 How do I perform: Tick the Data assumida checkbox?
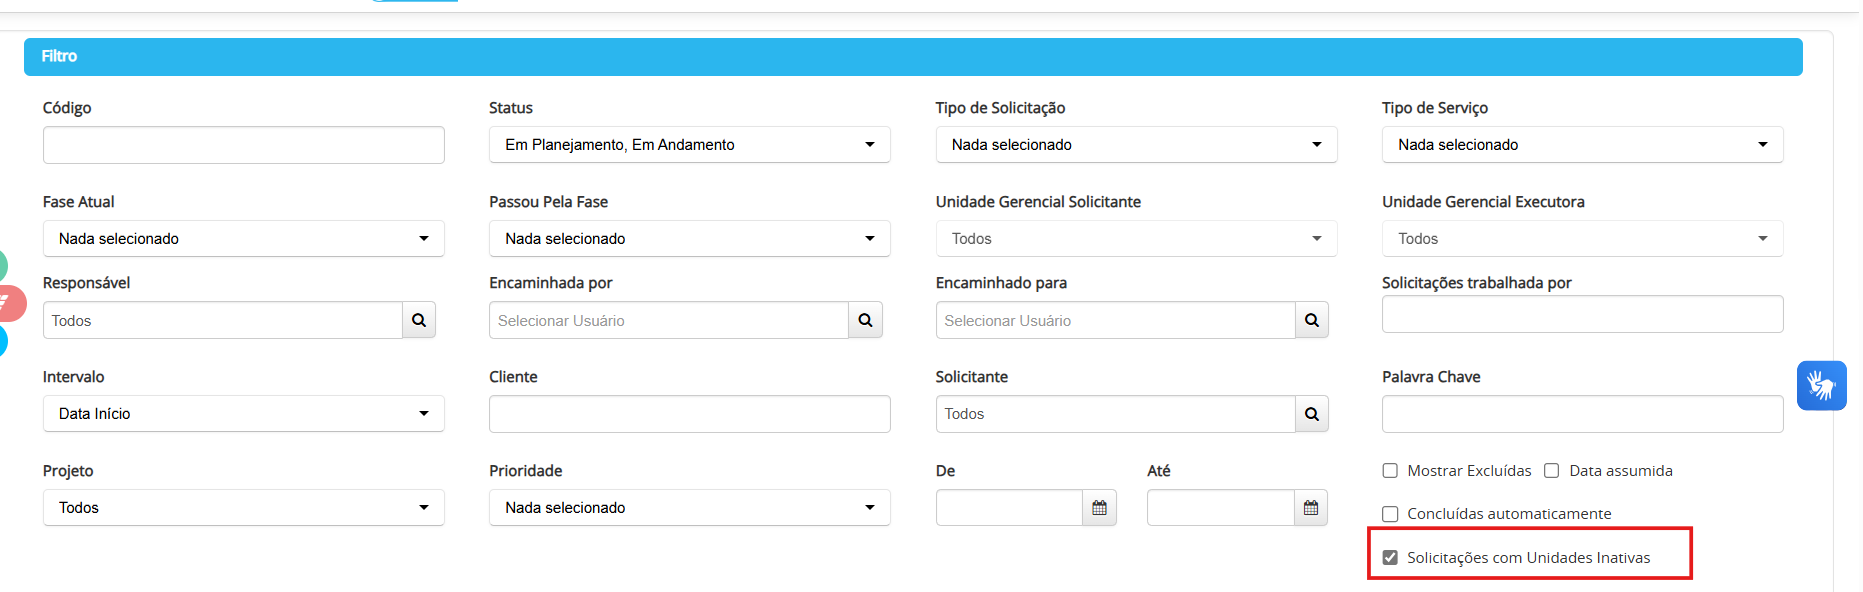tap(1552, 471)
